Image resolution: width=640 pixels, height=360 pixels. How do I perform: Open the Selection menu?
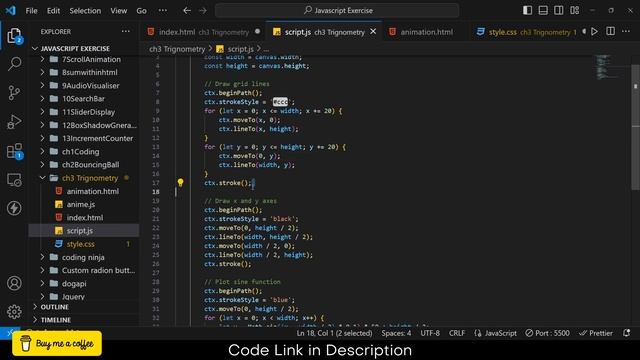click(85, 11)
